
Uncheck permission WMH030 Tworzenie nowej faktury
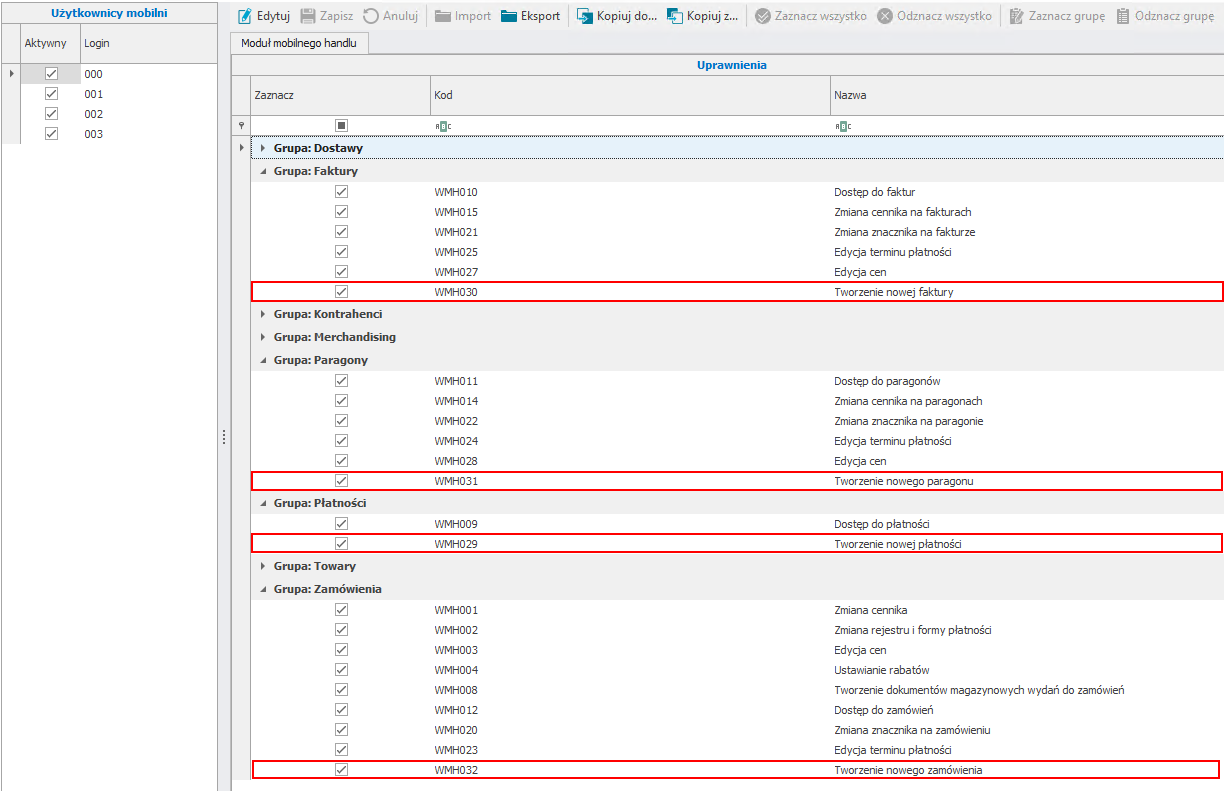[x=341, y=292]
